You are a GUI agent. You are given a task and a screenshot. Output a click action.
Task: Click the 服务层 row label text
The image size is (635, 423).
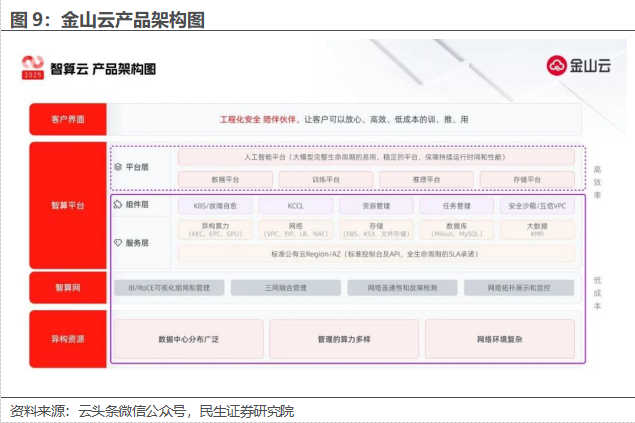[x=137, y=242]
